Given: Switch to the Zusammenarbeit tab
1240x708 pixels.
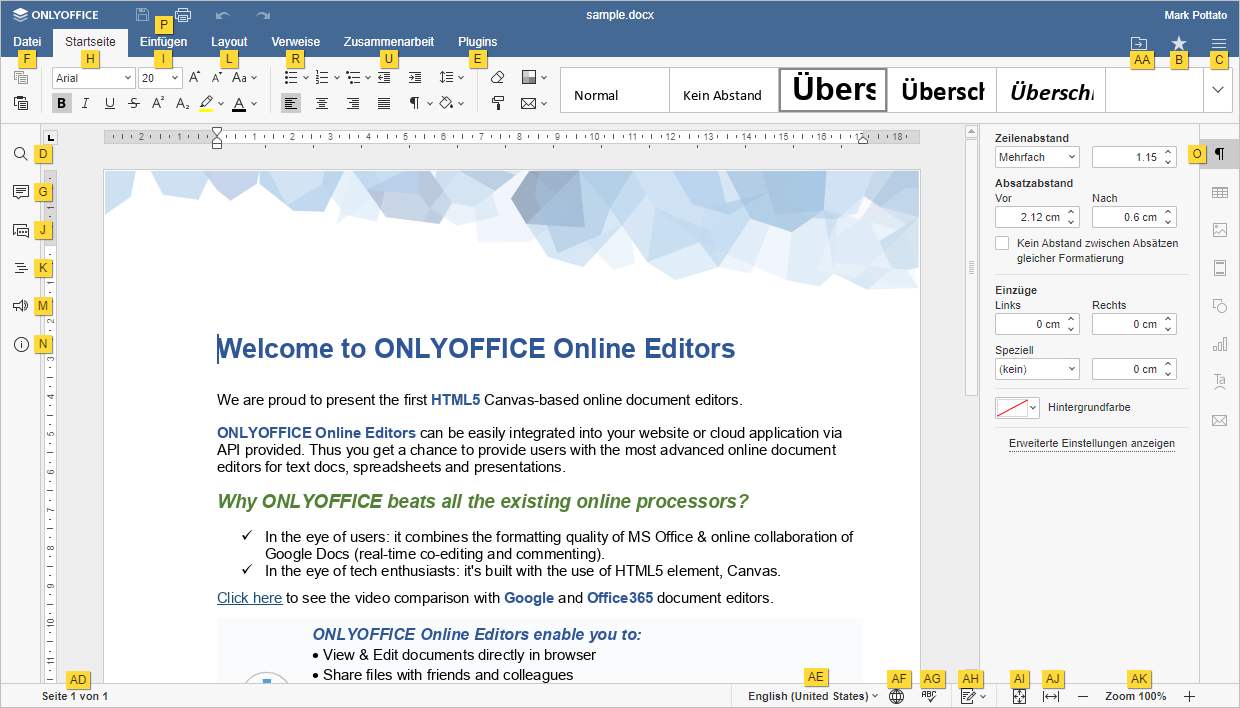Looking at the screenshot, I should pos(389,42).
